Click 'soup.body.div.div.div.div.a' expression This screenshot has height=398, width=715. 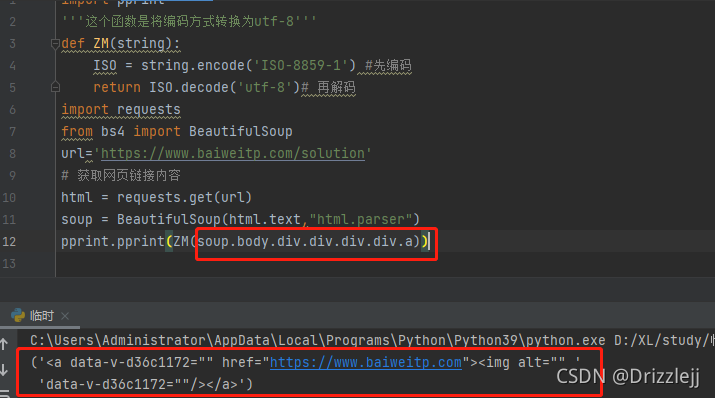click(306, 241)
